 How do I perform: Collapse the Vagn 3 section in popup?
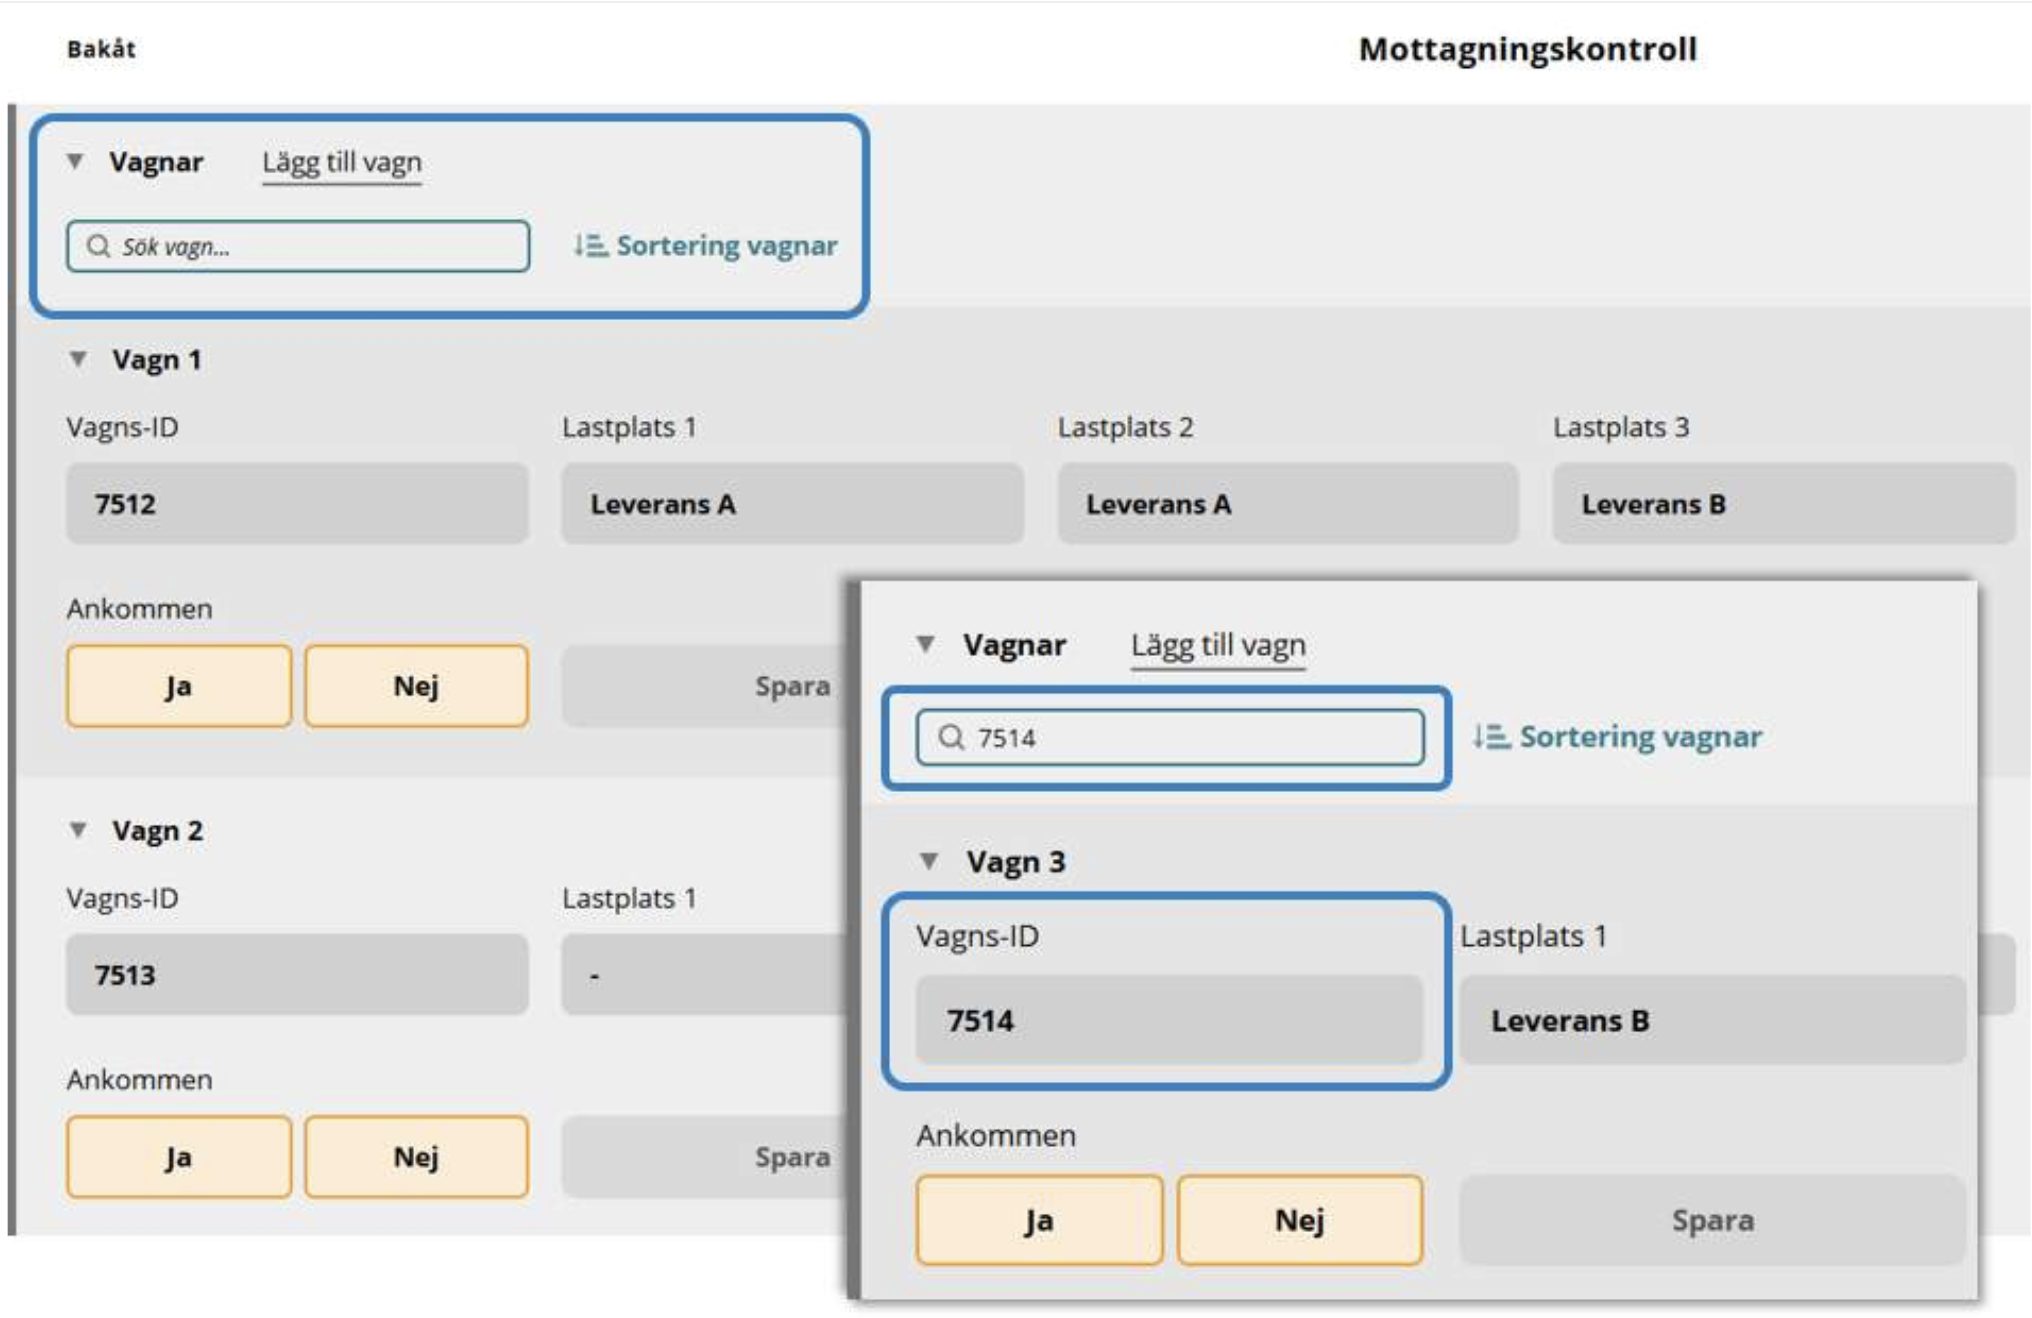coord(928,861)
